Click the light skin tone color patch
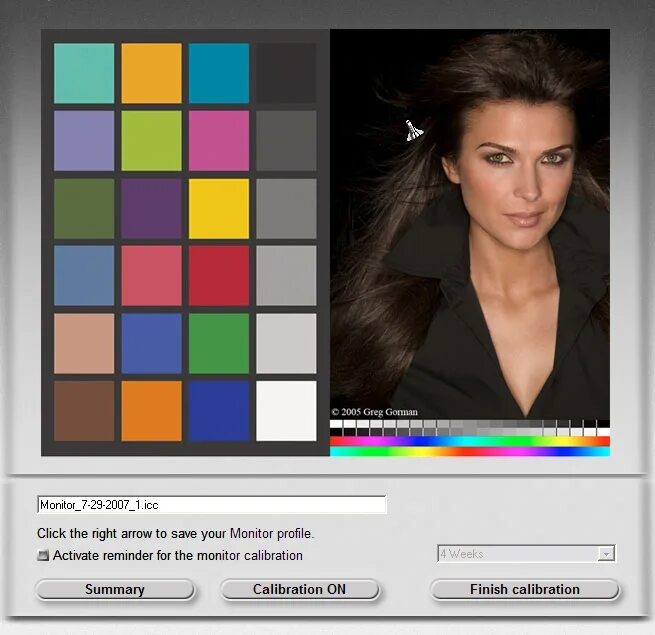The height and width of the screenshot is (635, 655). point(84,343)
